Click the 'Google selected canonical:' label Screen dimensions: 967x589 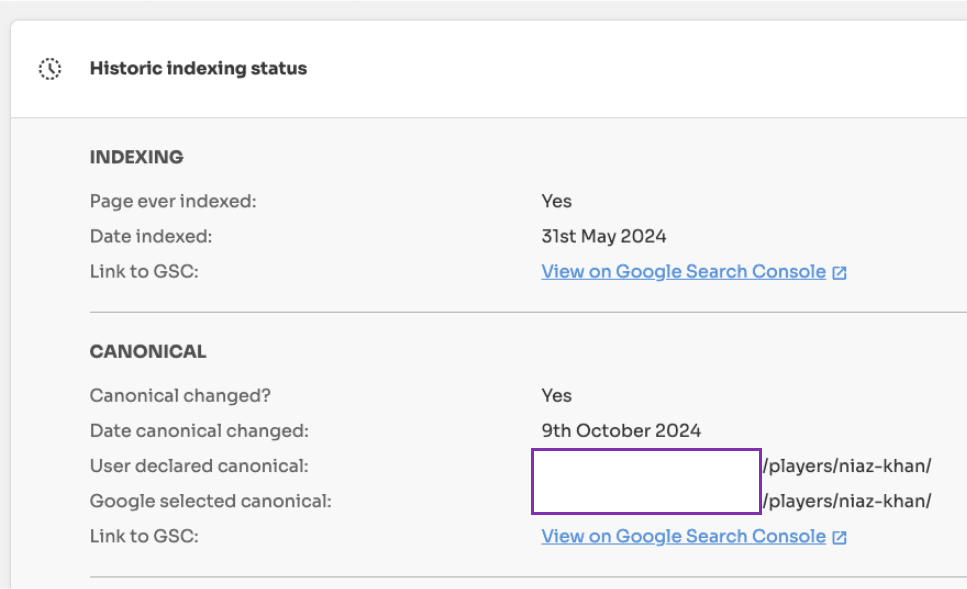(x=210, y=501)
